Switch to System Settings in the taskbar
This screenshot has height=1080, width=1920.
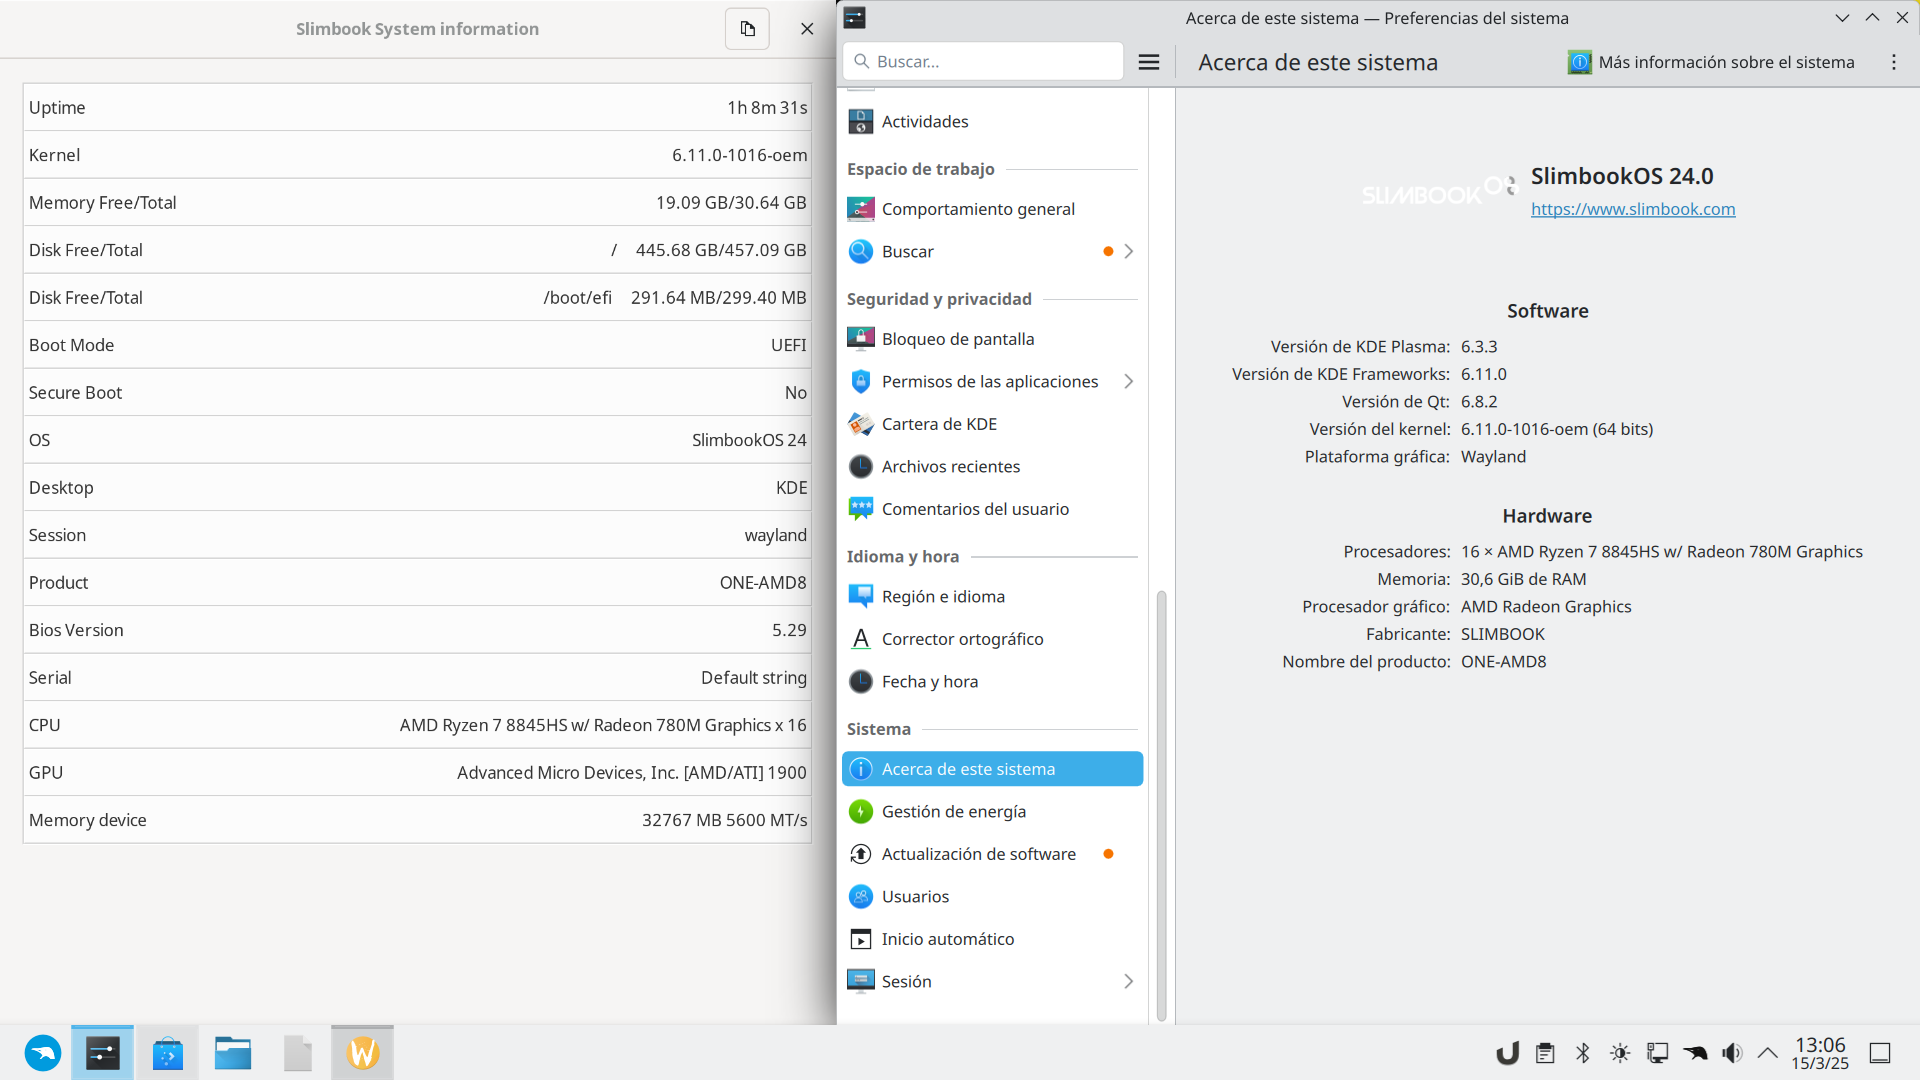(x=102, y=1053)
